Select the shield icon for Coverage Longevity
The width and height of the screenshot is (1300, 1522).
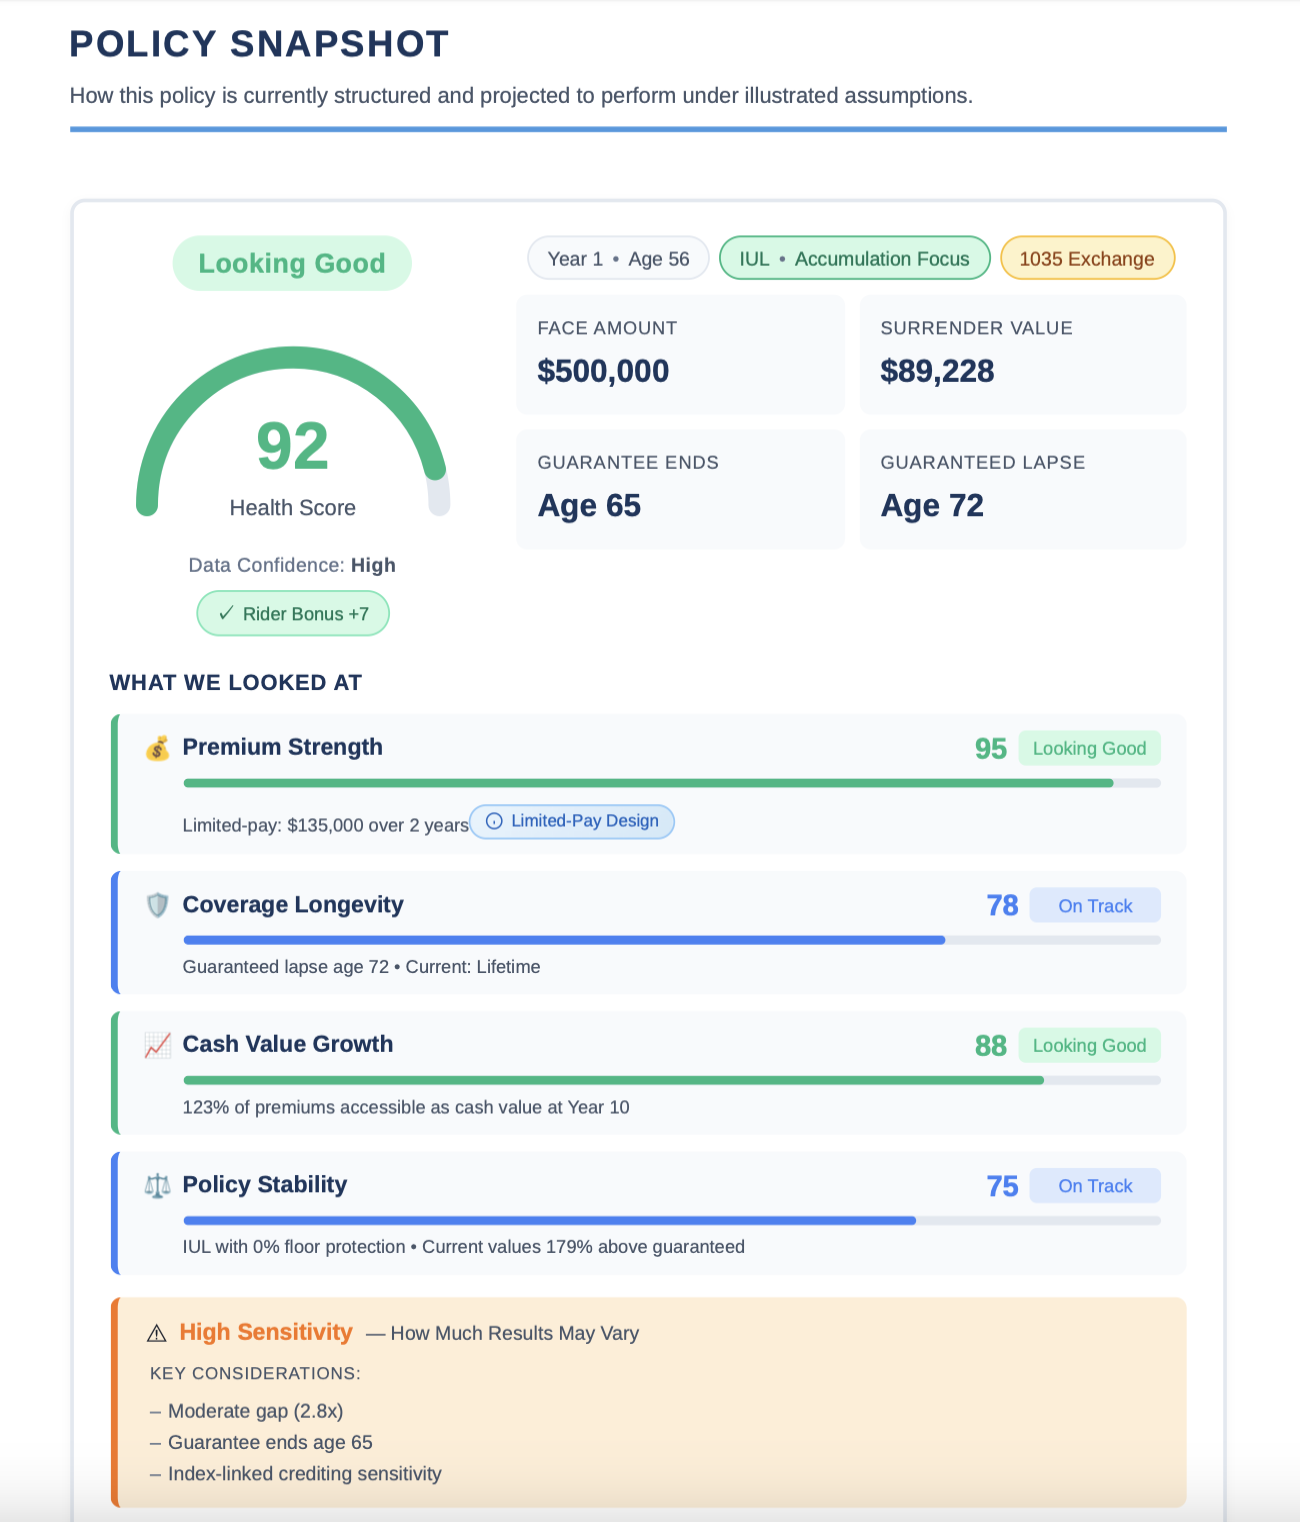[x=157, y=905]
